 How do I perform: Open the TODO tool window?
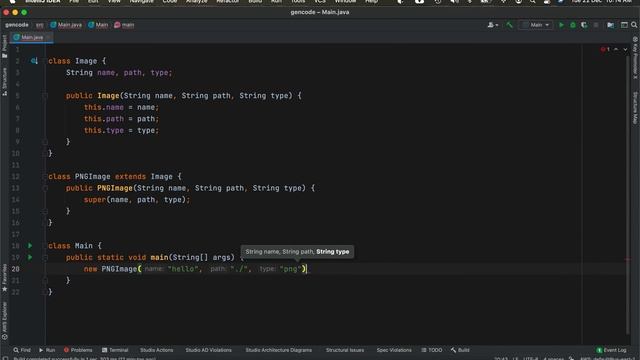[432, 350]
